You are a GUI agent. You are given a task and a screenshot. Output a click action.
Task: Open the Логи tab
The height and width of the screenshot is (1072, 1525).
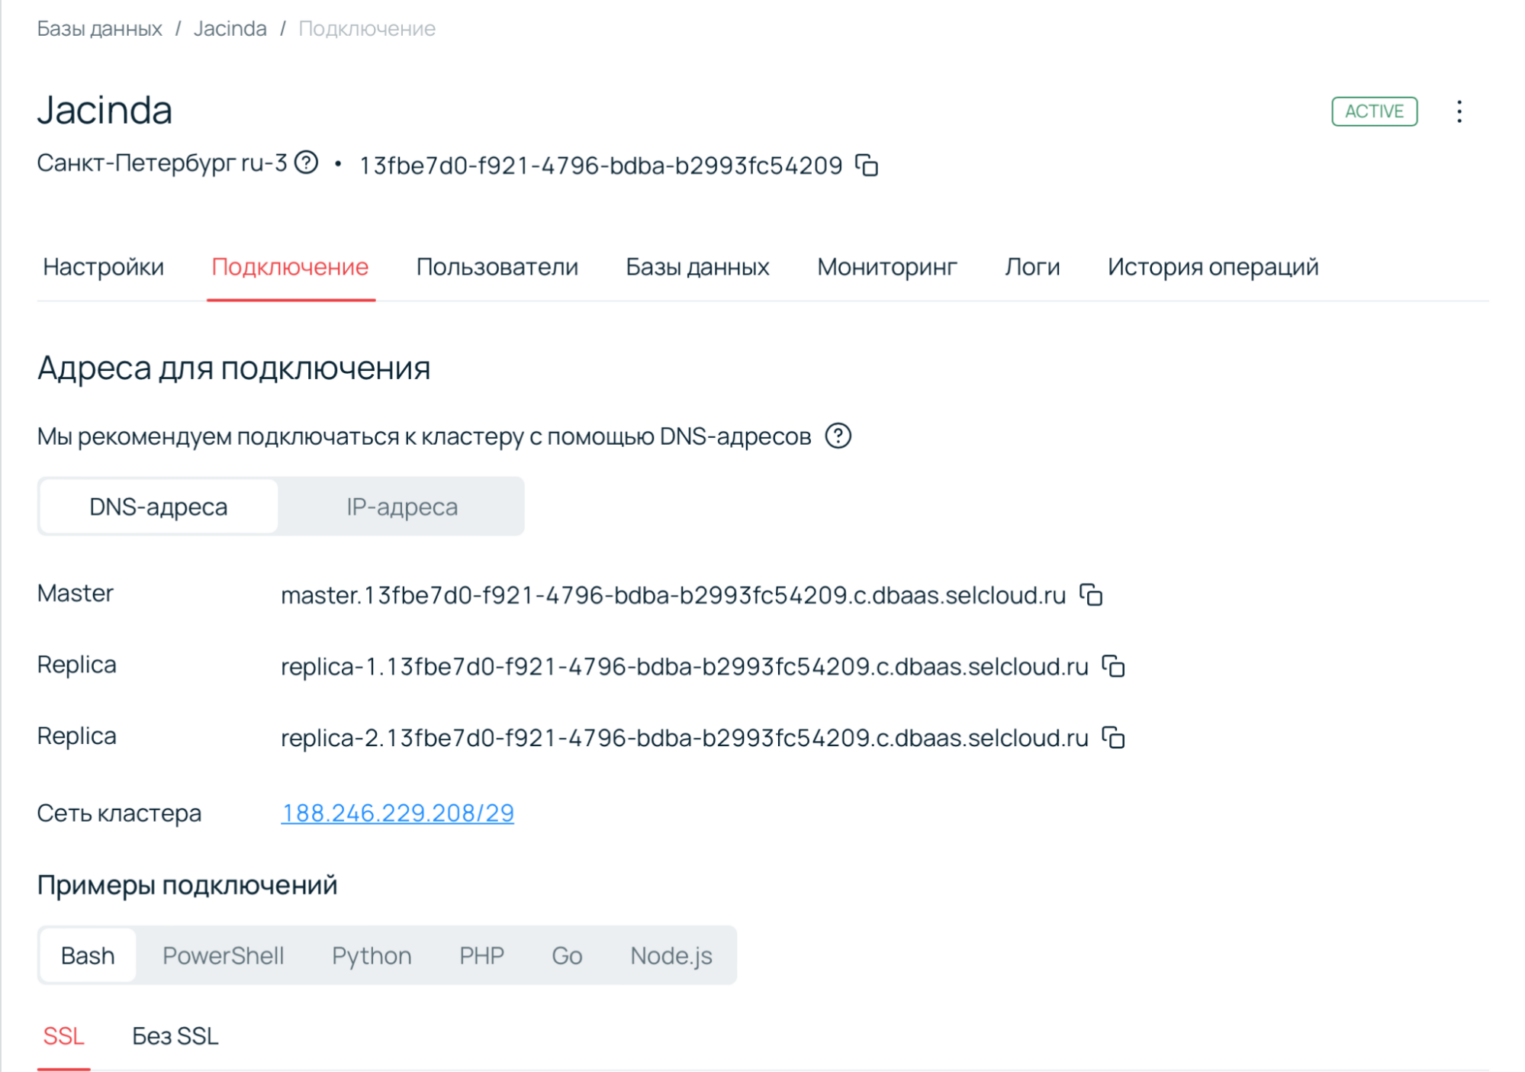click(x=1032, y=267)
